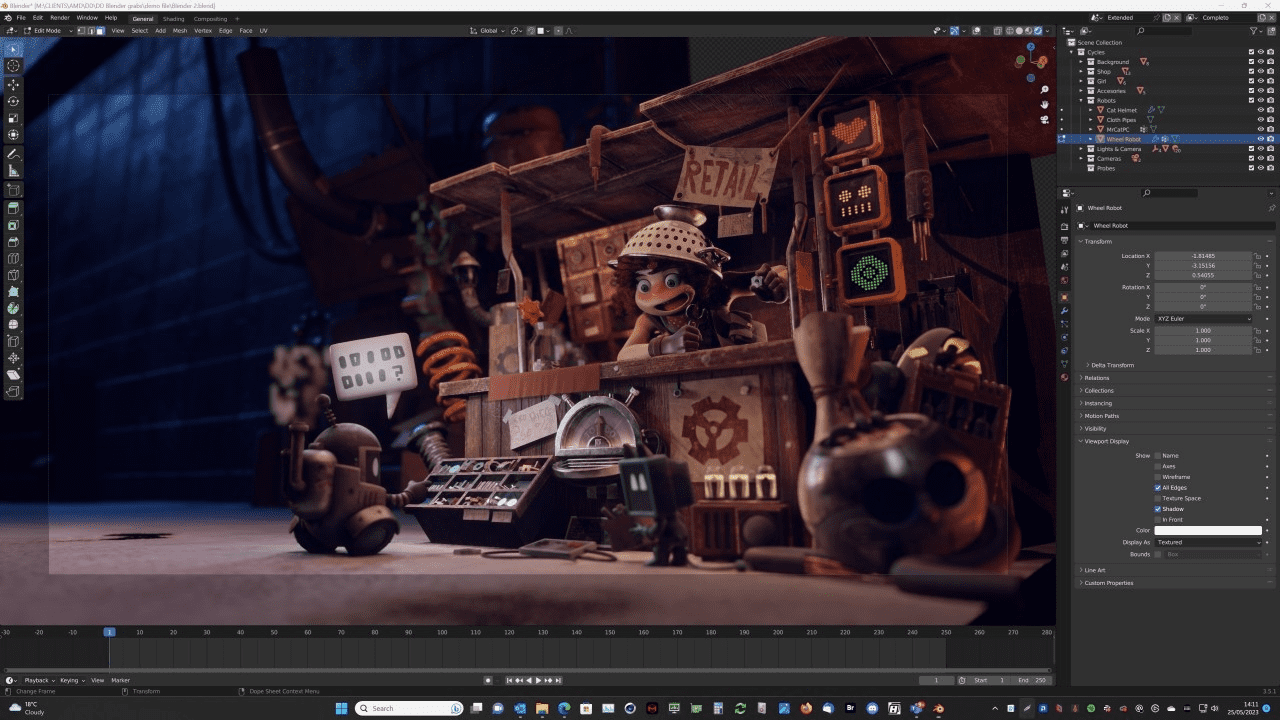The height and width of the screenshot is (720, 1280).
Task: Expand the Delta Transform section
Action: click(1115, 365)
